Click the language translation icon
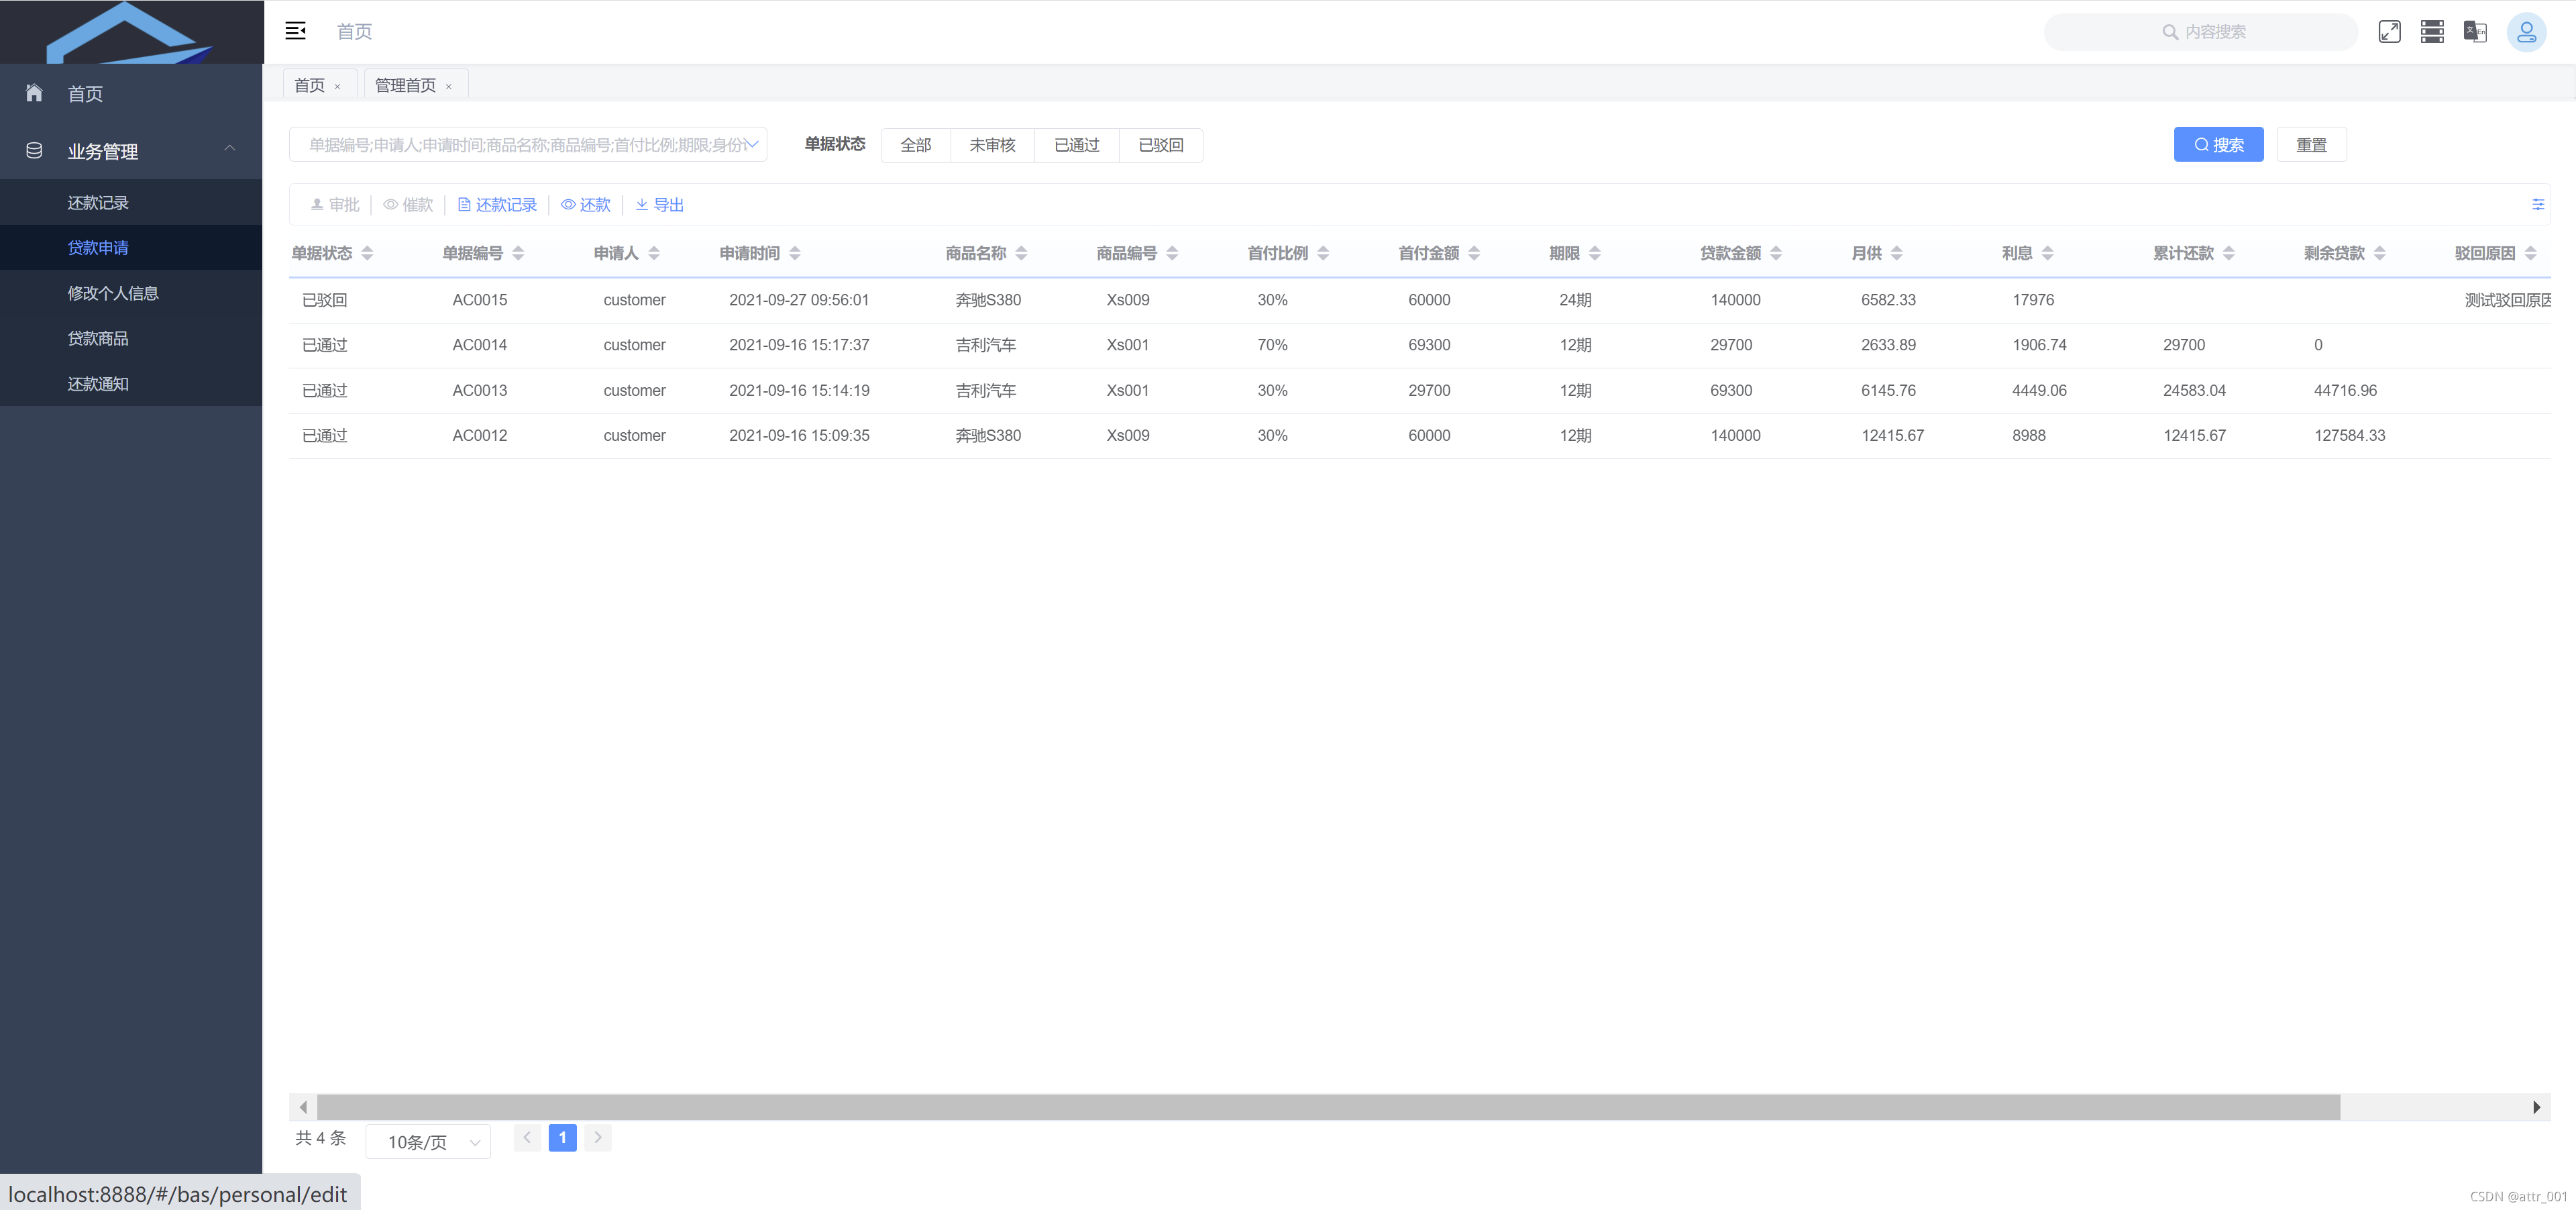2576x1210 pixels. [2475, 31]
